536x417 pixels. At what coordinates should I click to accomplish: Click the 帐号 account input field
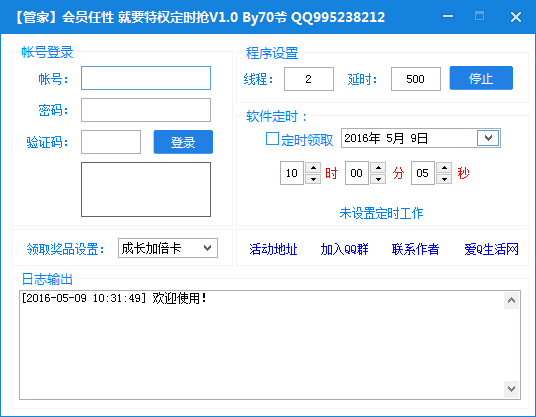tap(146, 78)
